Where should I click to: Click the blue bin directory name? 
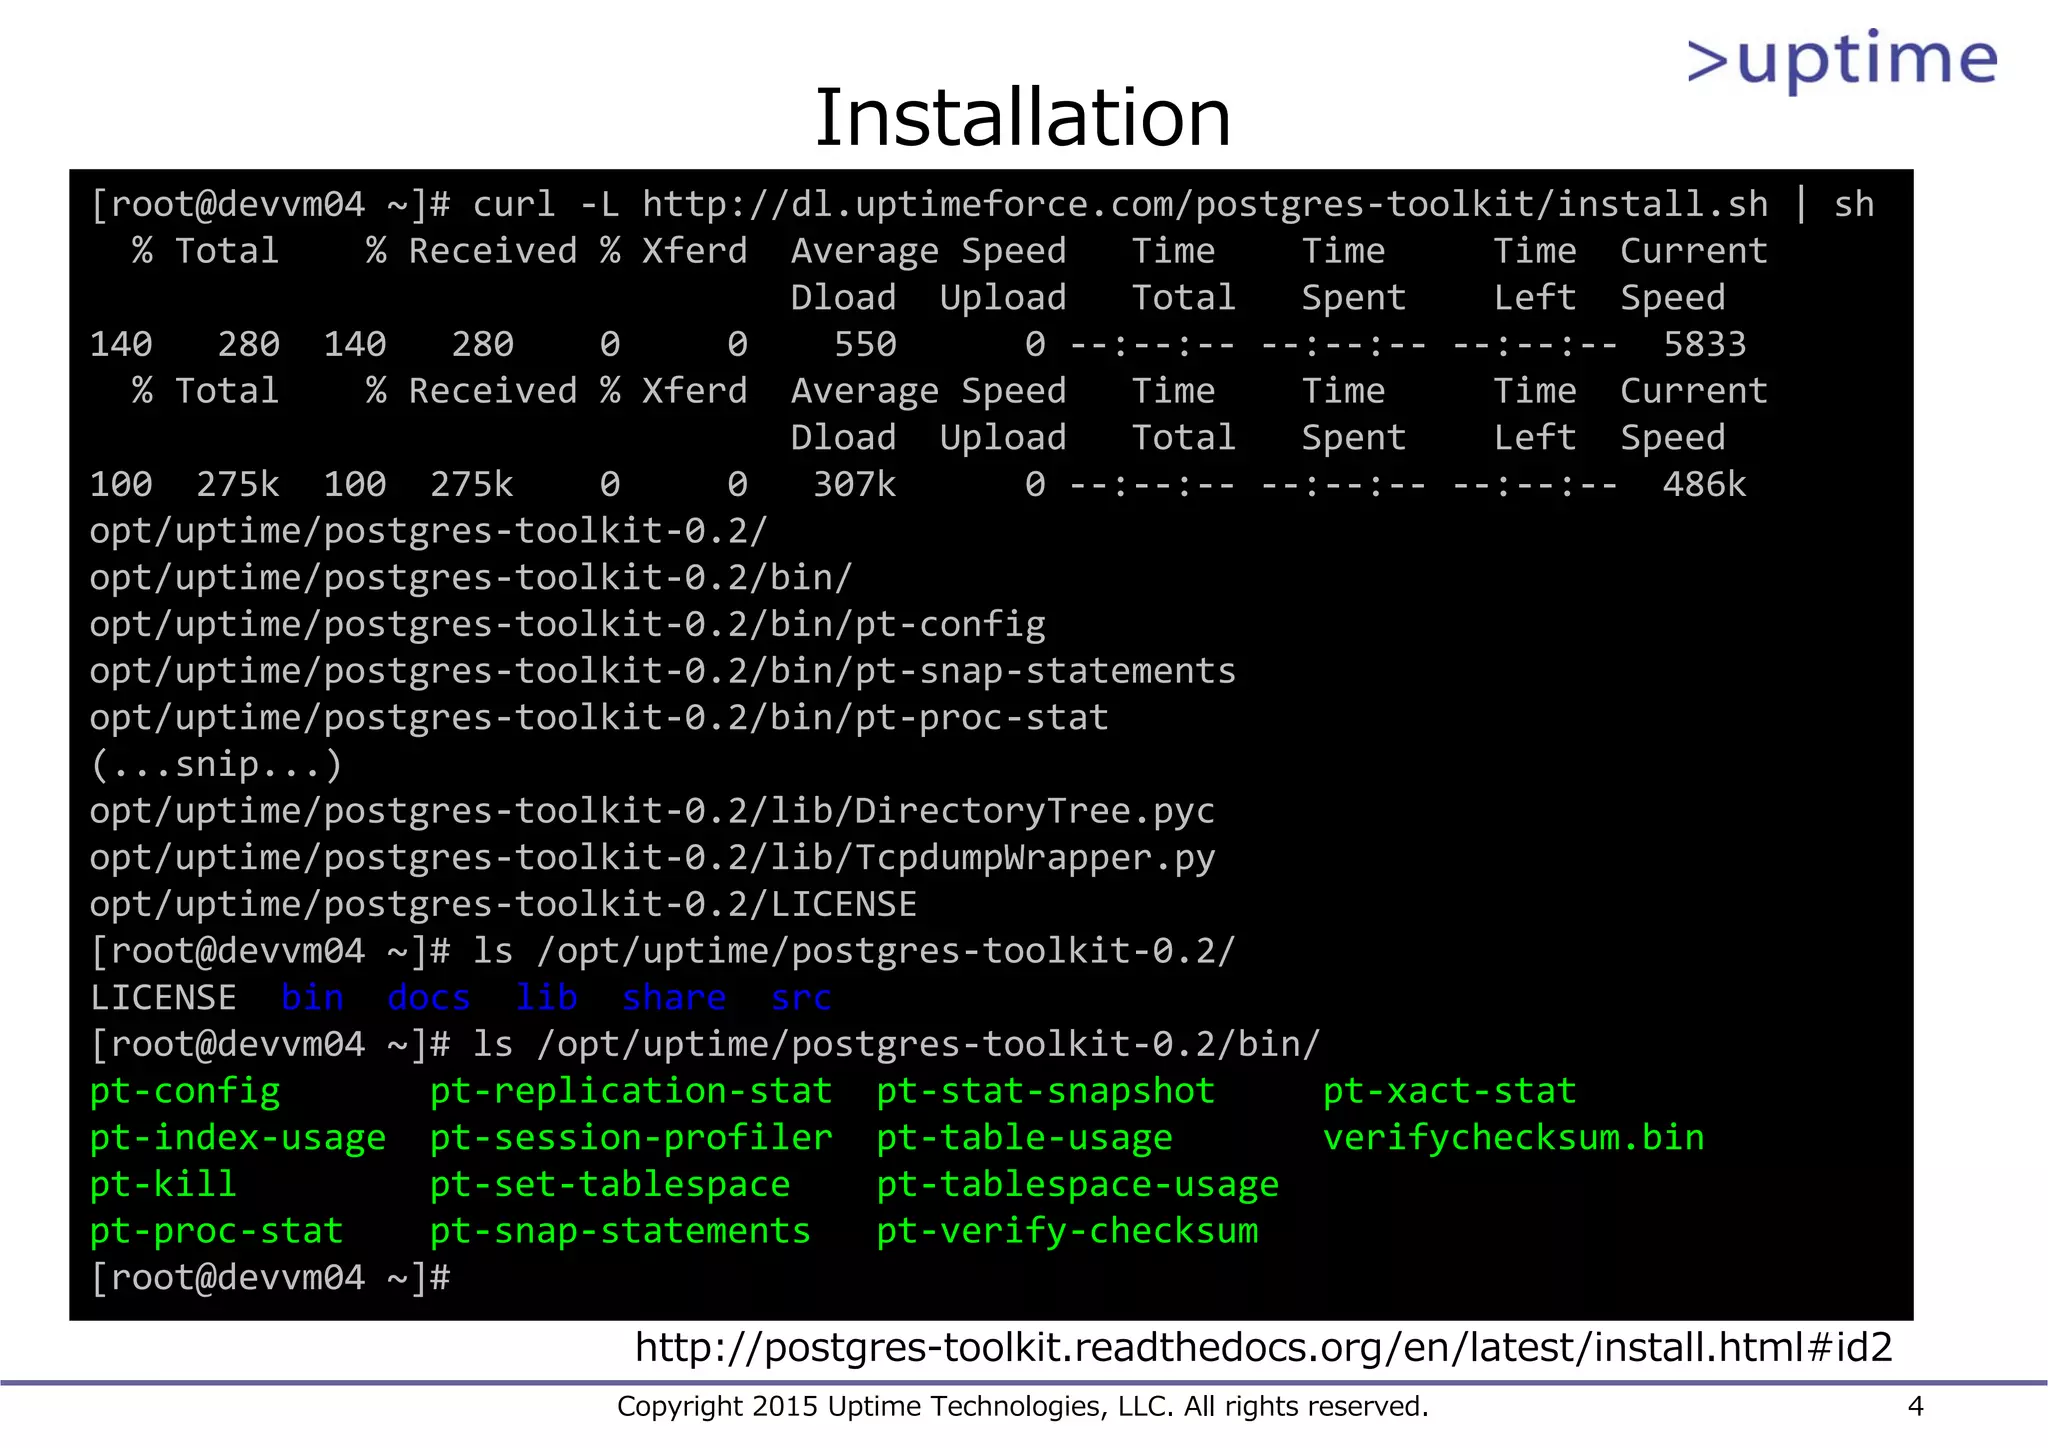(312, 997)
